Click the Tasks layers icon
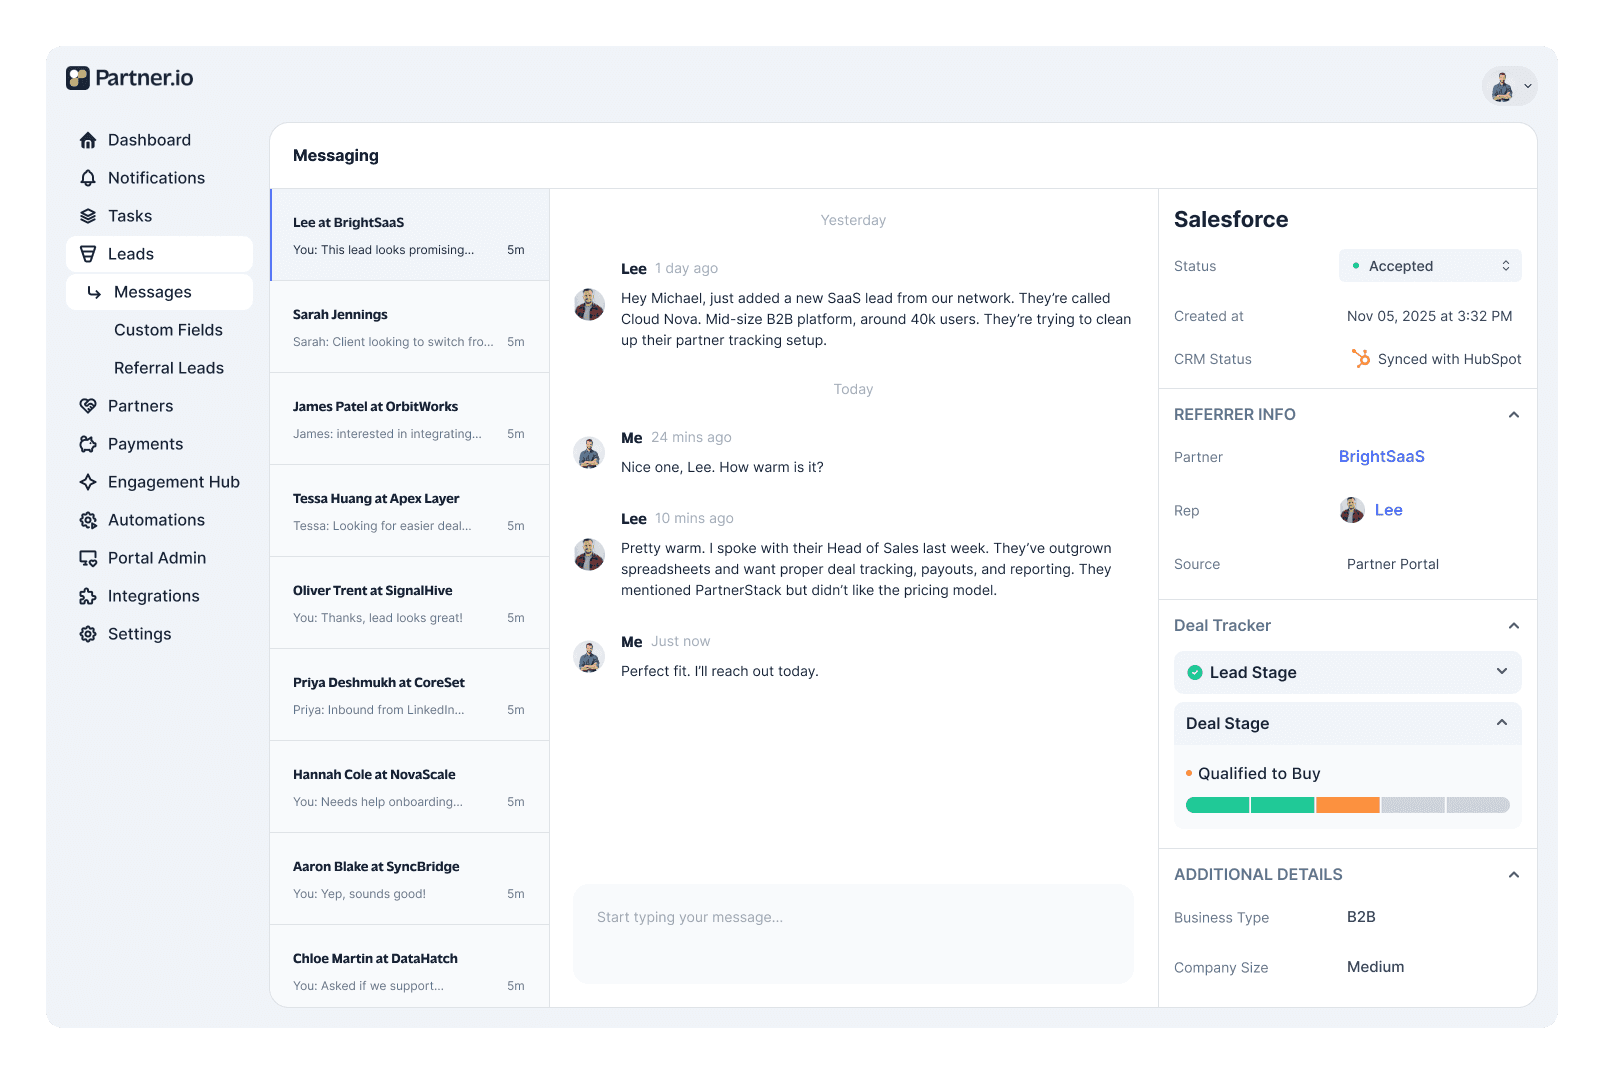This screenshot has height=1074, width=1604. click(88, 216)
